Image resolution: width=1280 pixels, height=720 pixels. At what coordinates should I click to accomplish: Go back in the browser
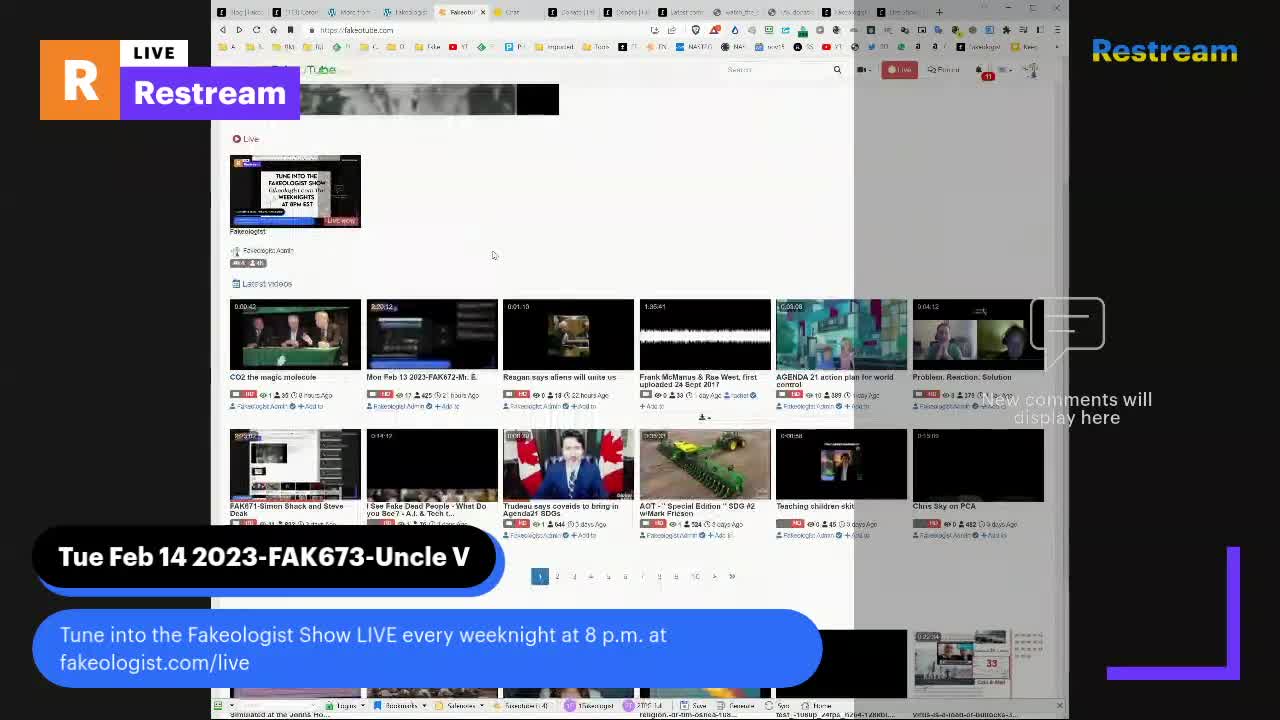[x=222, y=30]
